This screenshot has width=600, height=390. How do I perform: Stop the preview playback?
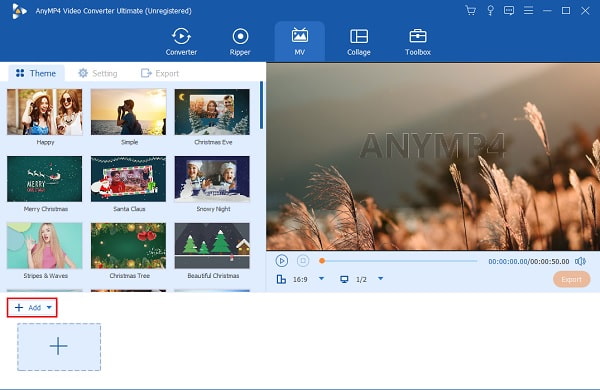tap(303, 261)
